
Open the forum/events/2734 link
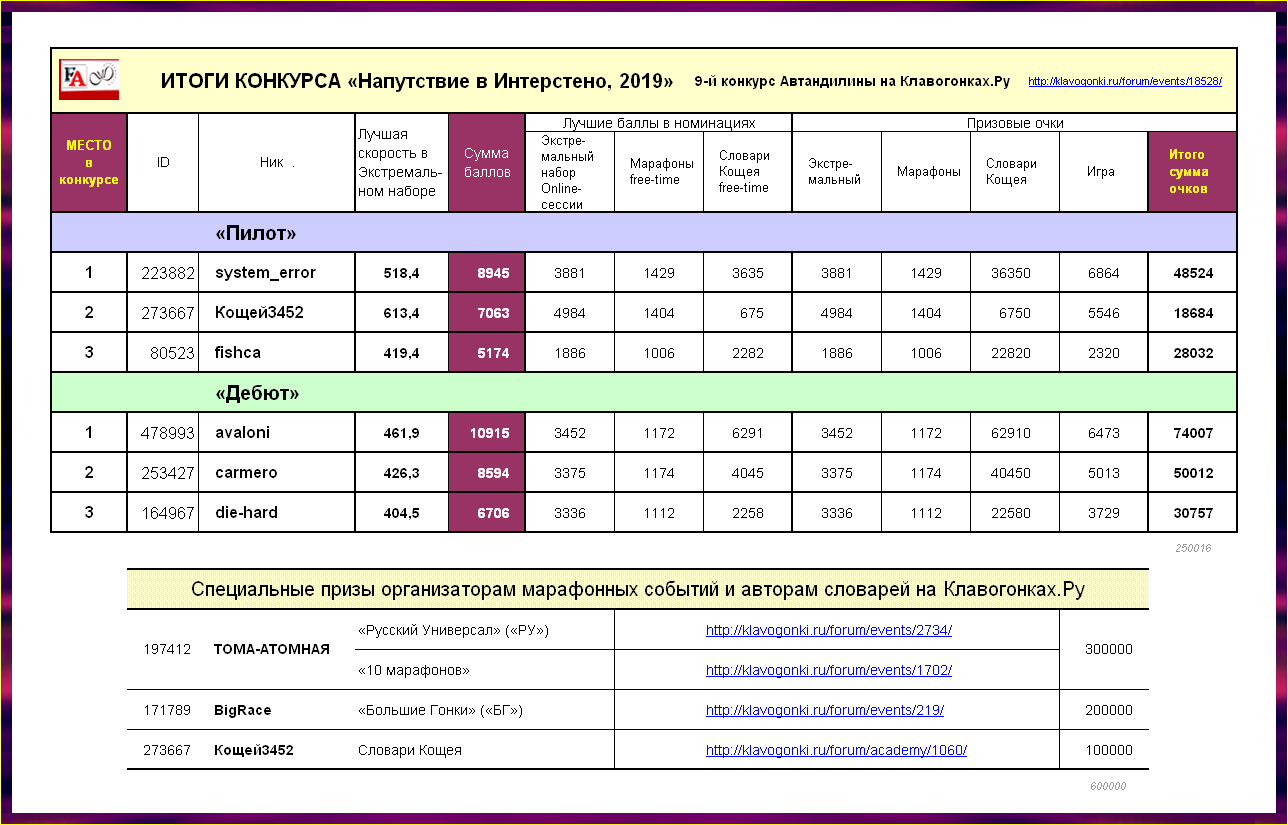829,631
